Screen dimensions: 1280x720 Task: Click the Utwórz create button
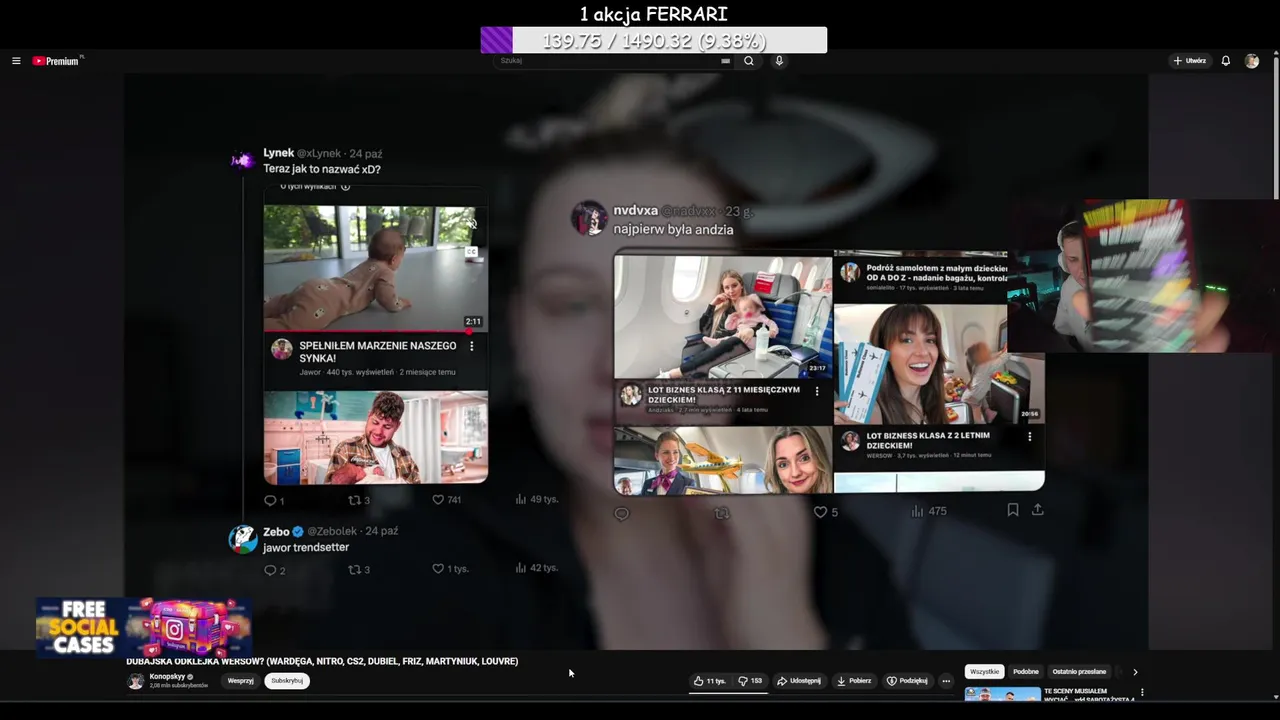(1190, 61)
